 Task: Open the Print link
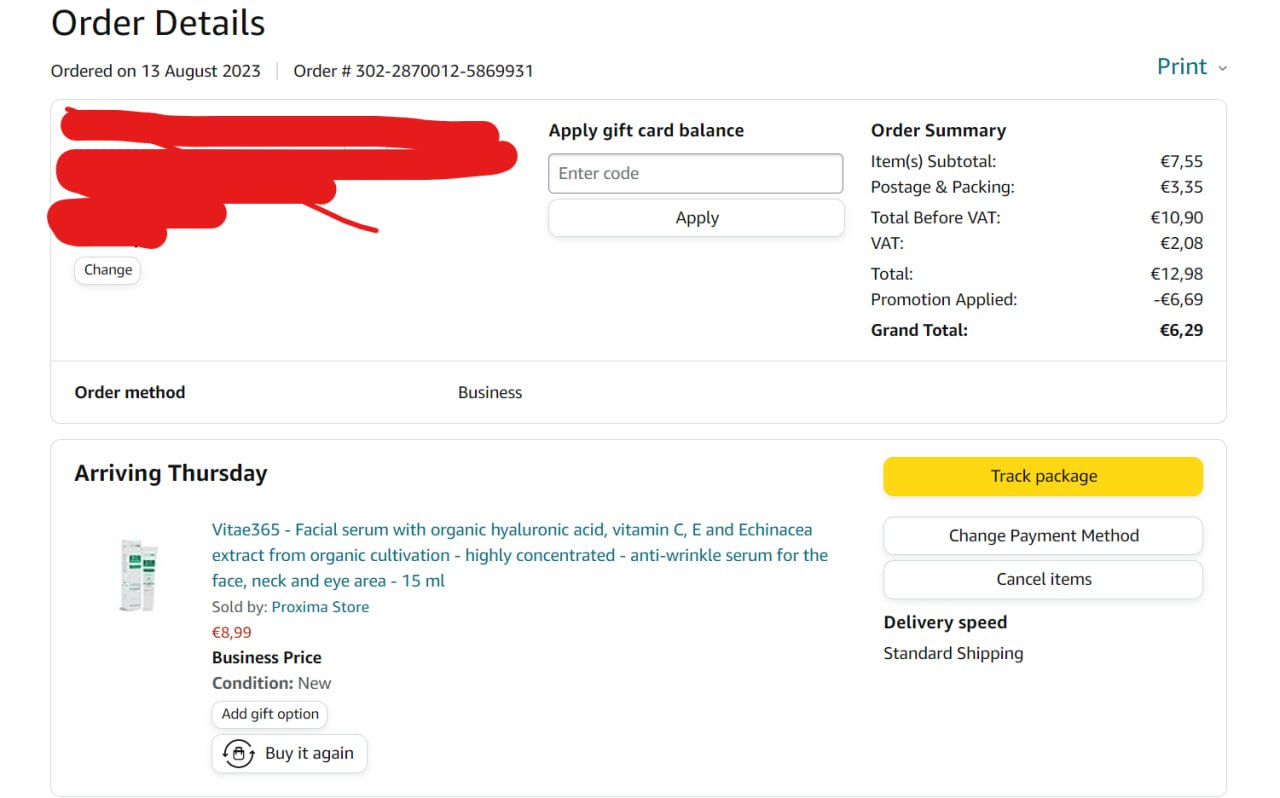coord(1182,67)
